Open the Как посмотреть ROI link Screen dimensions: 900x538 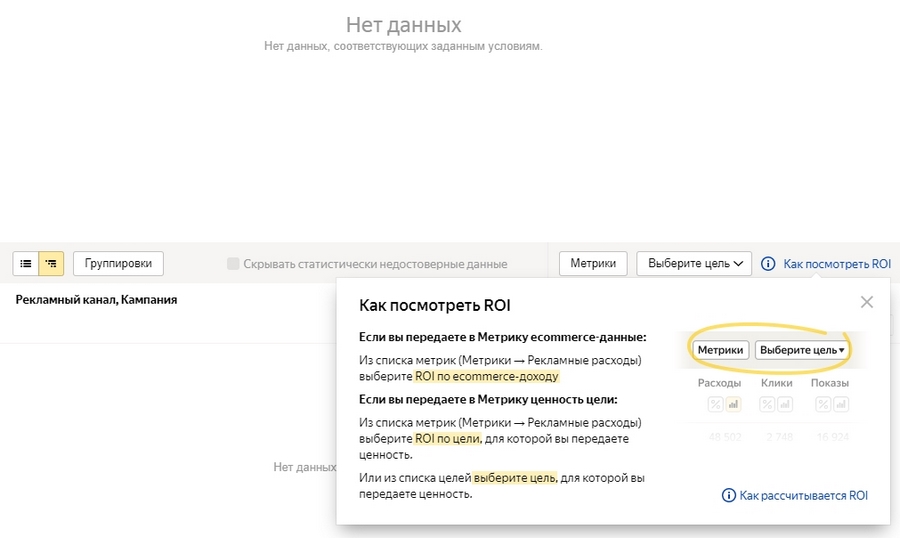click(837, 264)
